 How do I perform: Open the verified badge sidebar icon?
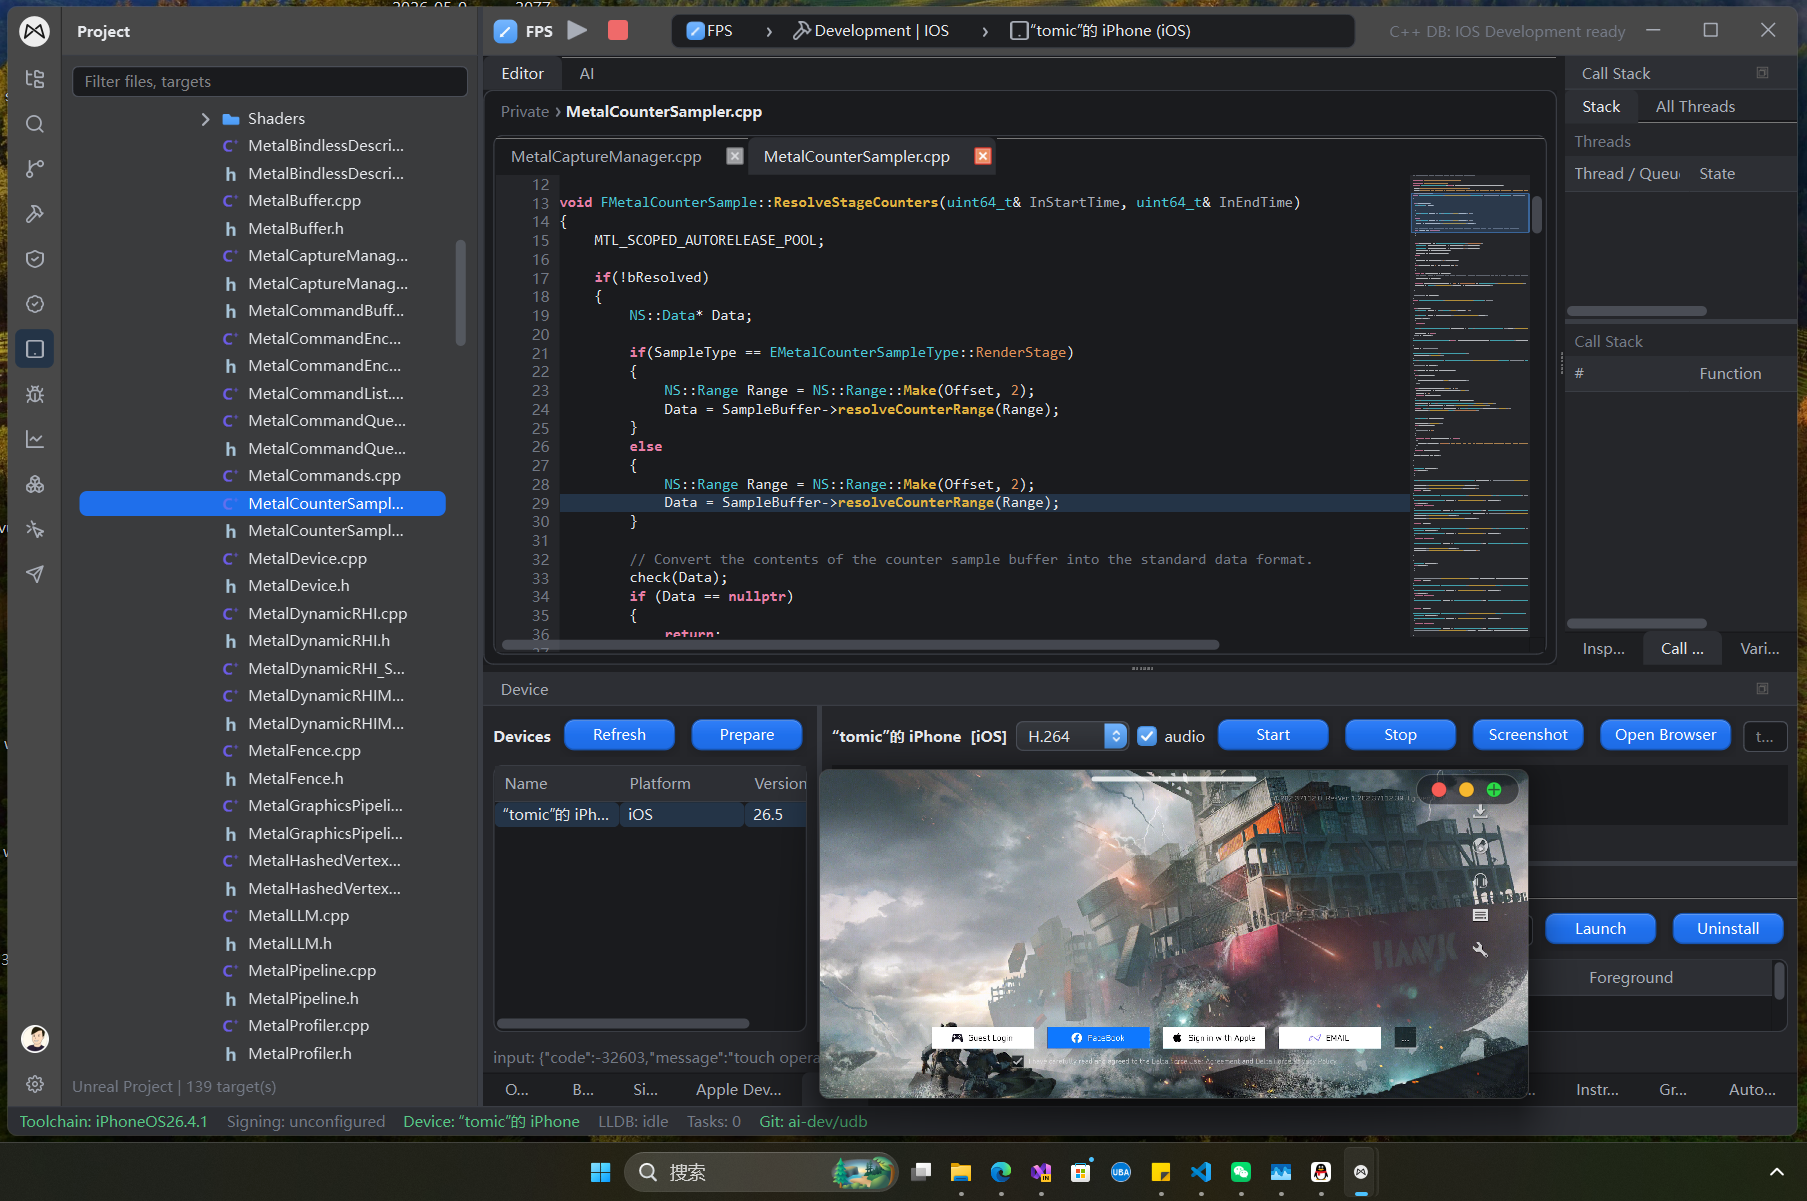tap(35, 304)
